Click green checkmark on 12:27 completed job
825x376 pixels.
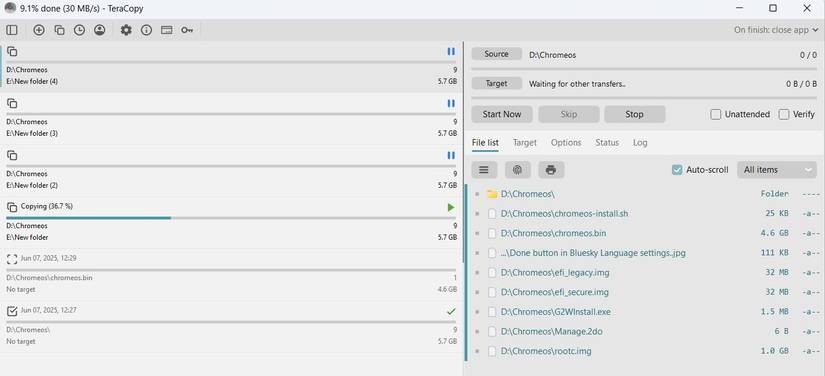pos(451,311)
